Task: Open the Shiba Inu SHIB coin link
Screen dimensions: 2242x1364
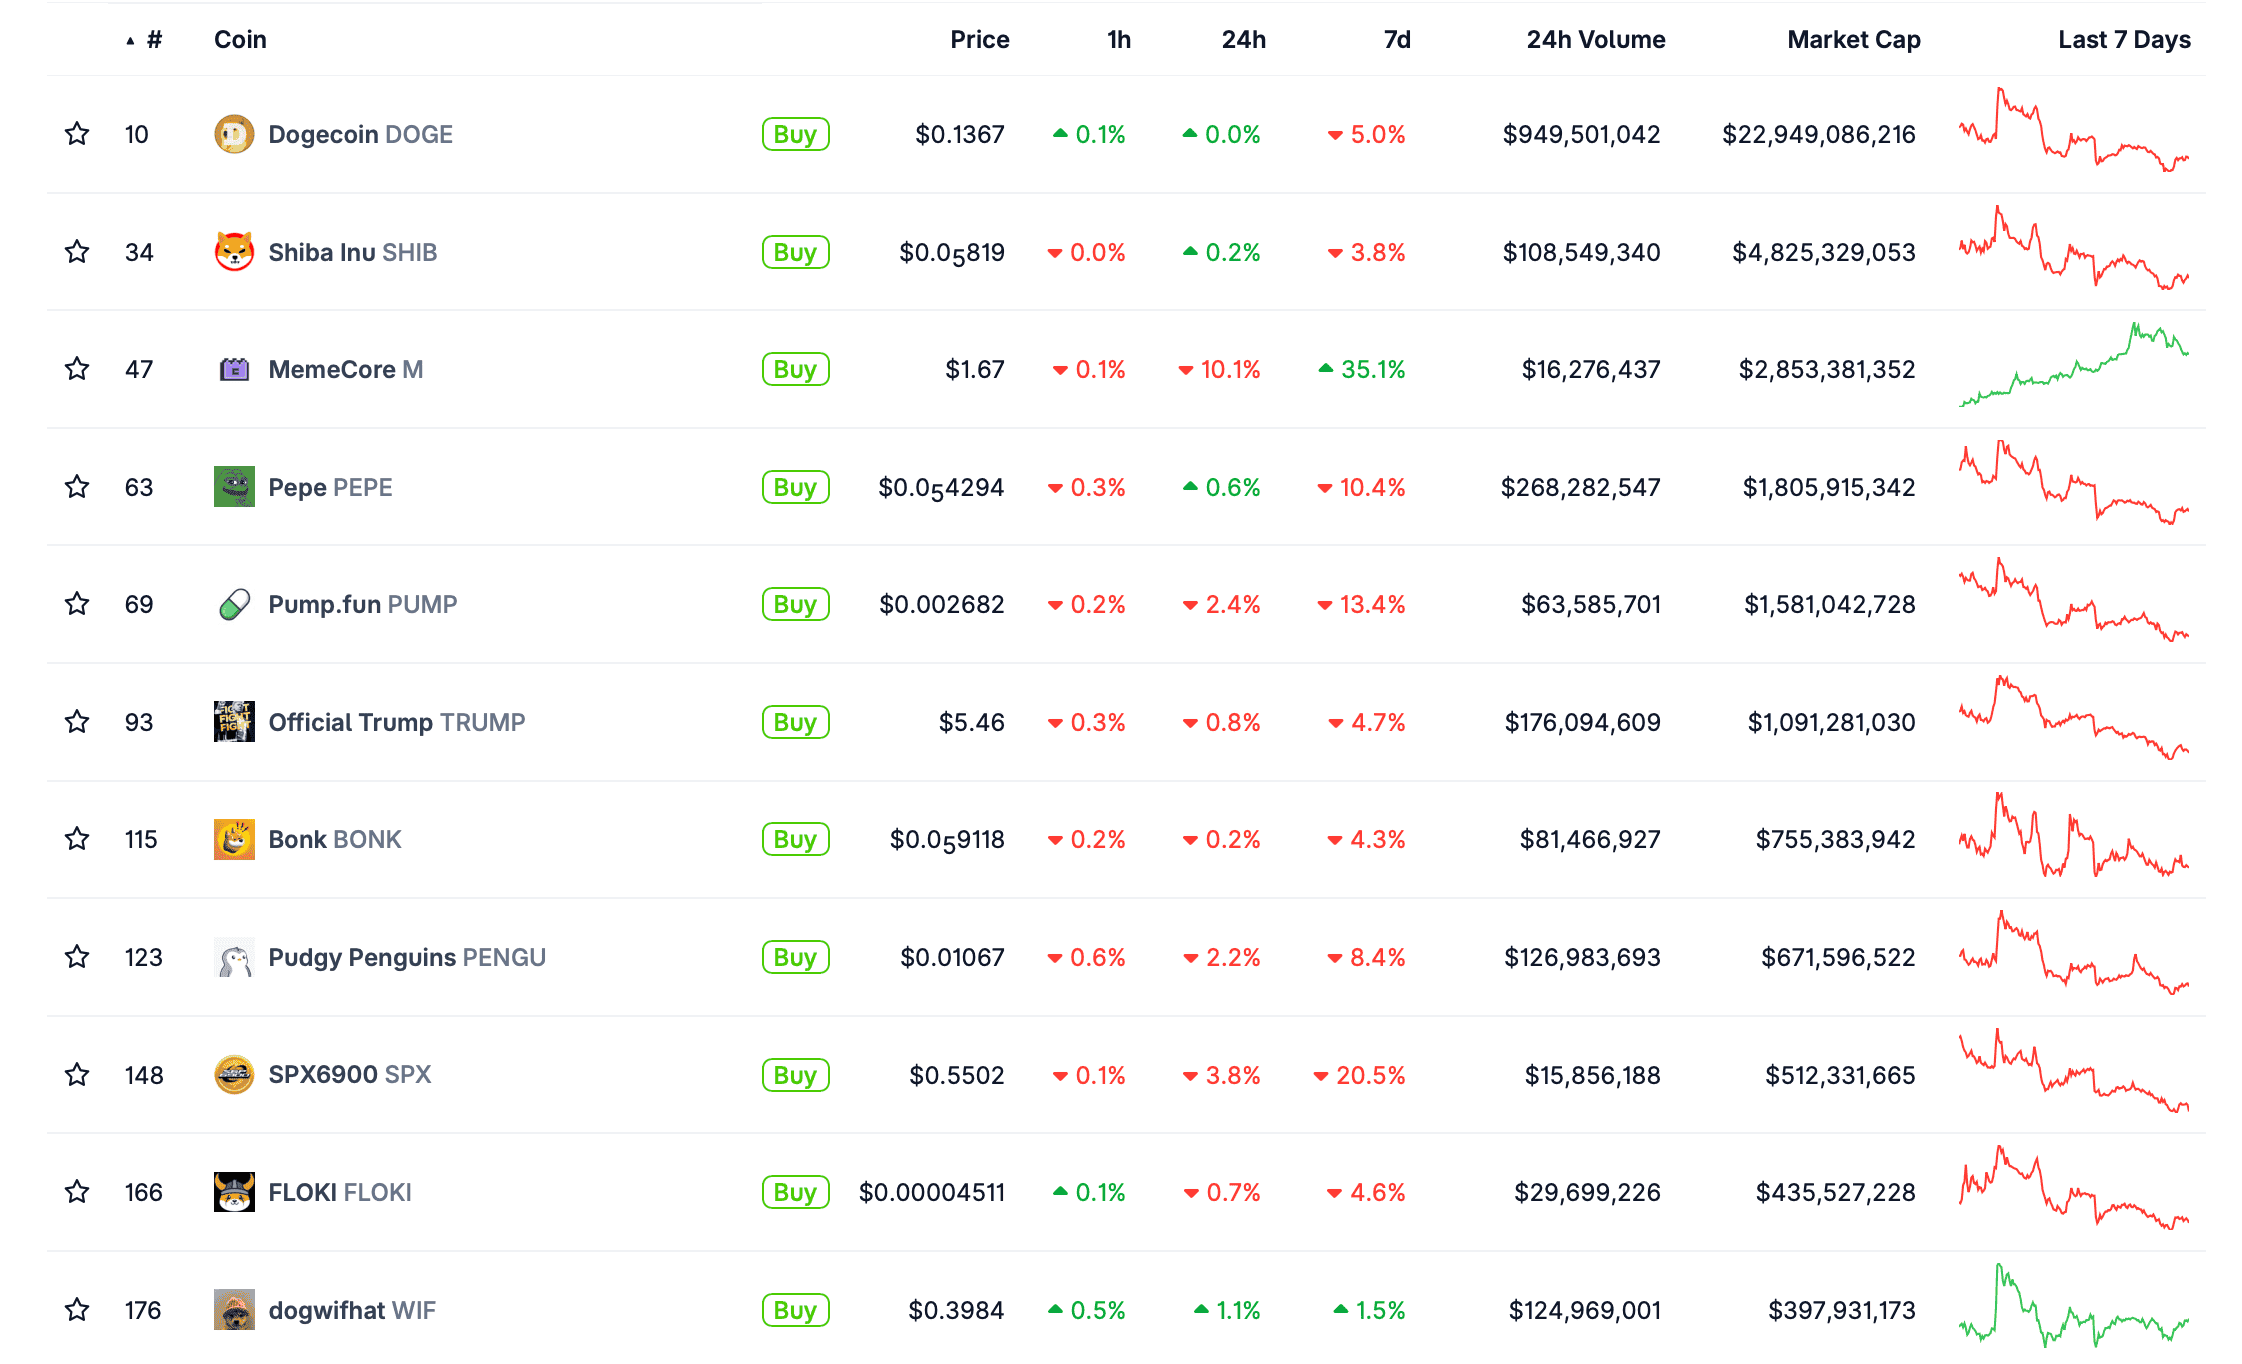Action: click(352, 252)
